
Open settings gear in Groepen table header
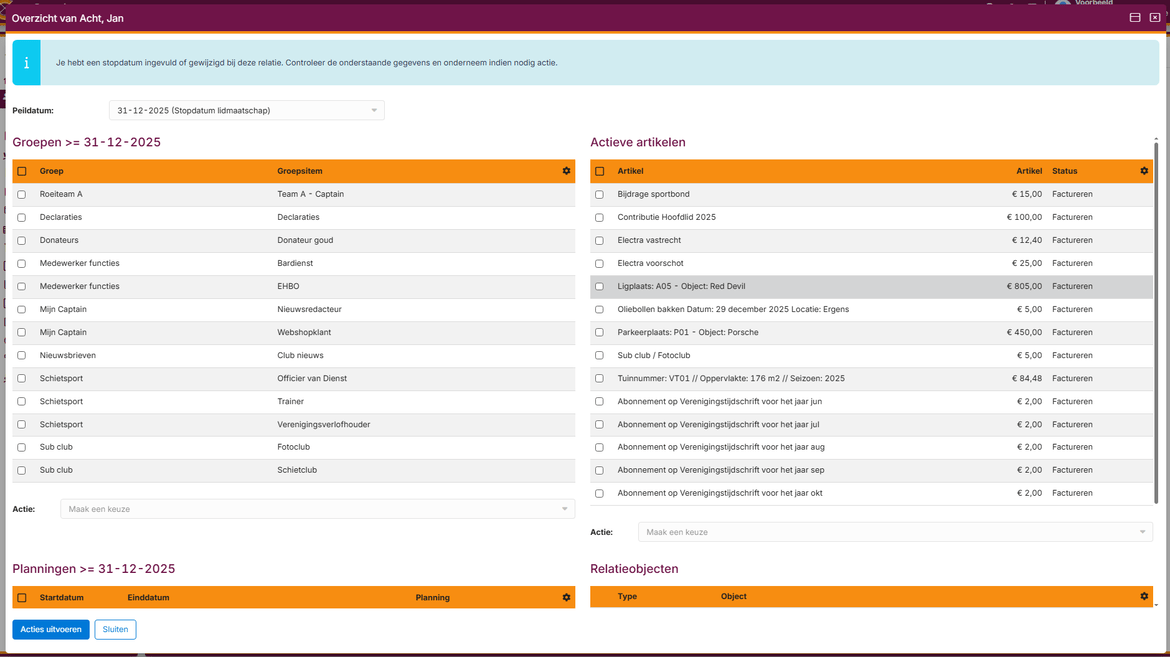566,171
